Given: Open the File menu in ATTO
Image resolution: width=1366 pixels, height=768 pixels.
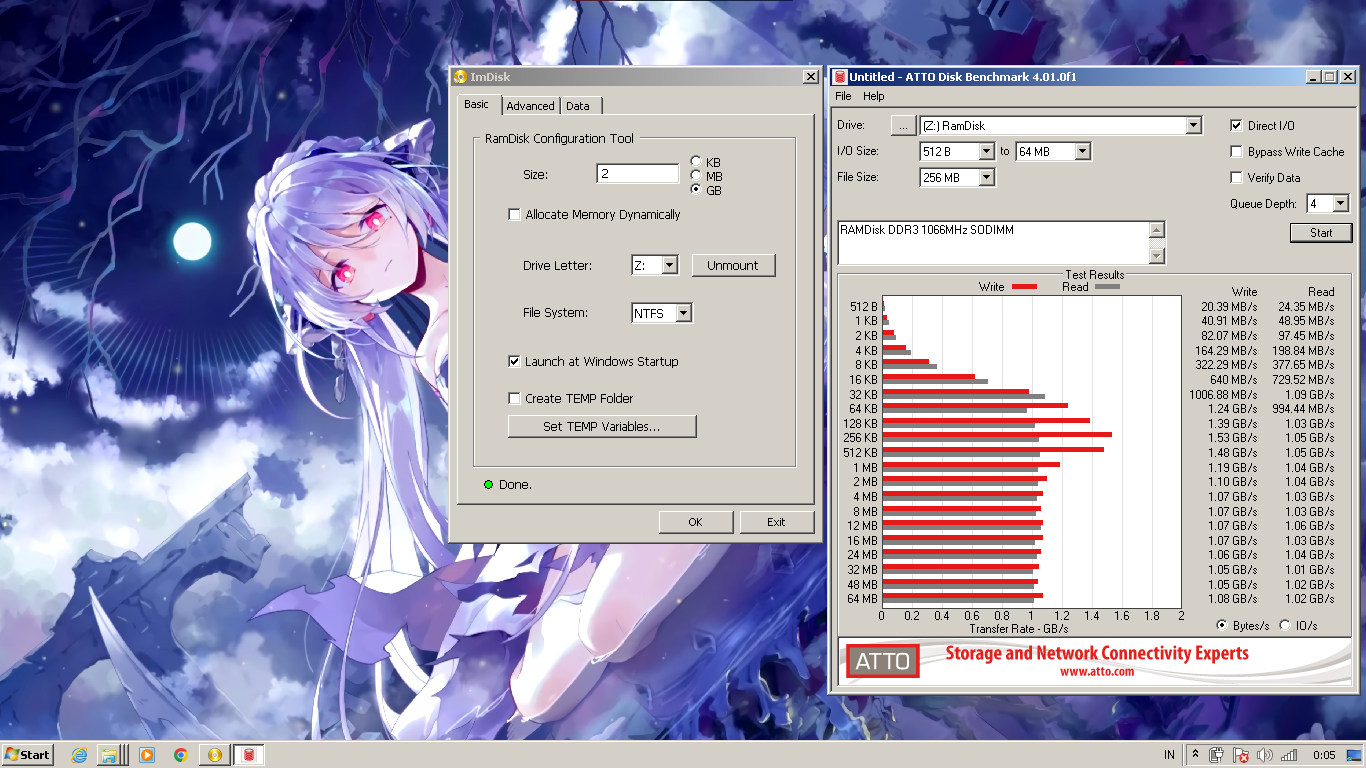Looking at the screenshot, I should (x=843, y=96).
